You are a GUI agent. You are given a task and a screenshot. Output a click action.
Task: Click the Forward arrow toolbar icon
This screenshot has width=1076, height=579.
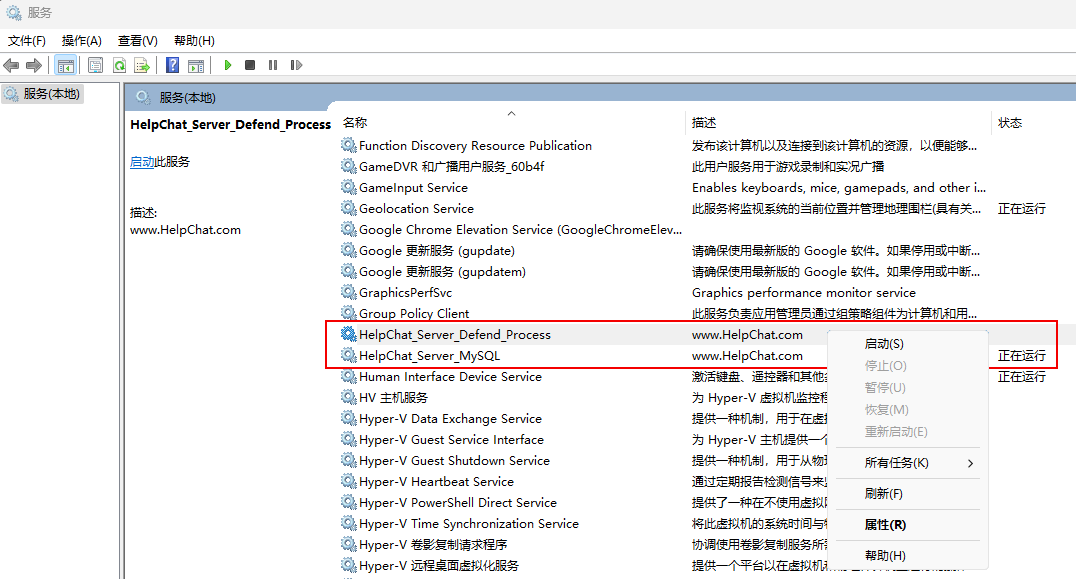click(33, 66)
